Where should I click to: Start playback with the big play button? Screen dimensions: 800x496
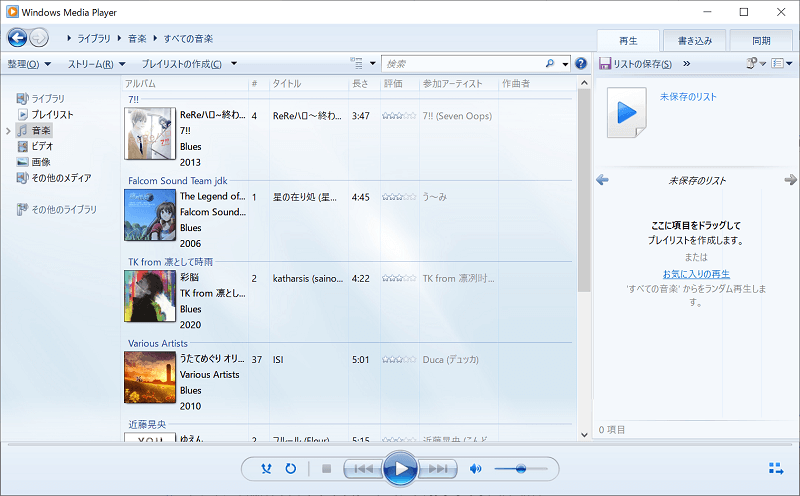point(401,468)
